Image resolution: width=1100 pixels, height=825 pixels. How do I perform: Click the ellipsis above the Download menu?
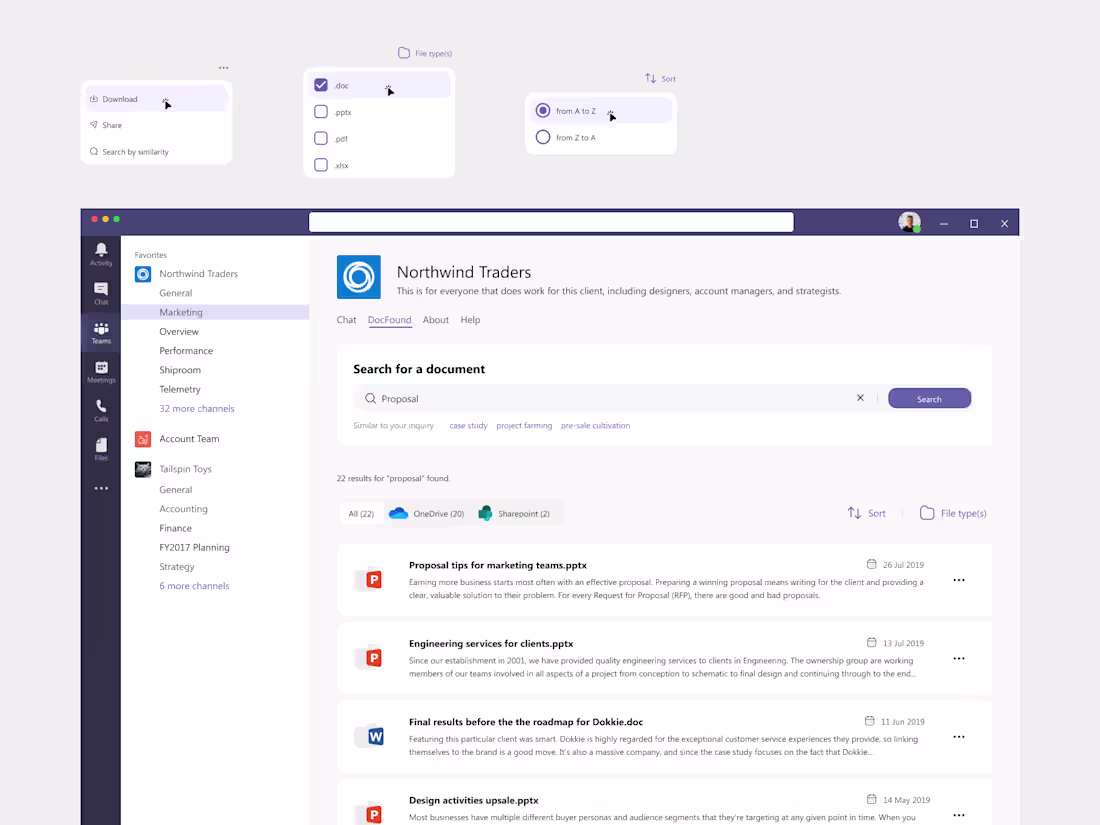pos(223,68)
